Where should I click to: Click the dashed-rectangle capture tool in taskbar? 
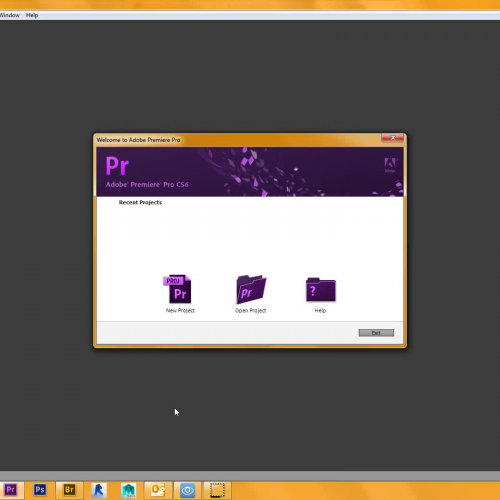coord(217,490)
